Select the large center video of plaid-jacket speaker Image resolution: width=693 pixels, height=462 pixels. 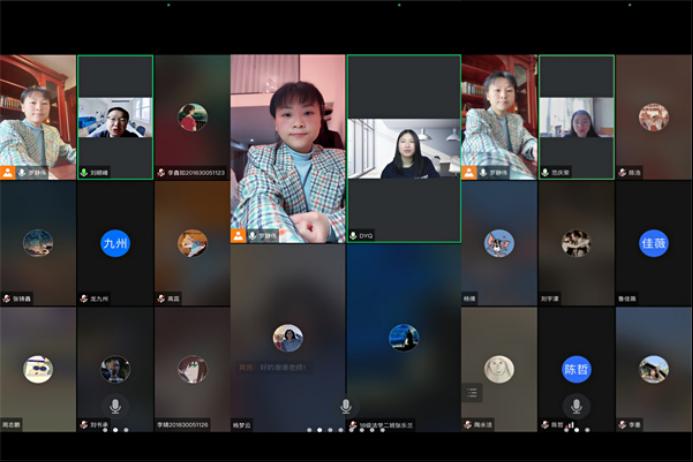(288, 148)
